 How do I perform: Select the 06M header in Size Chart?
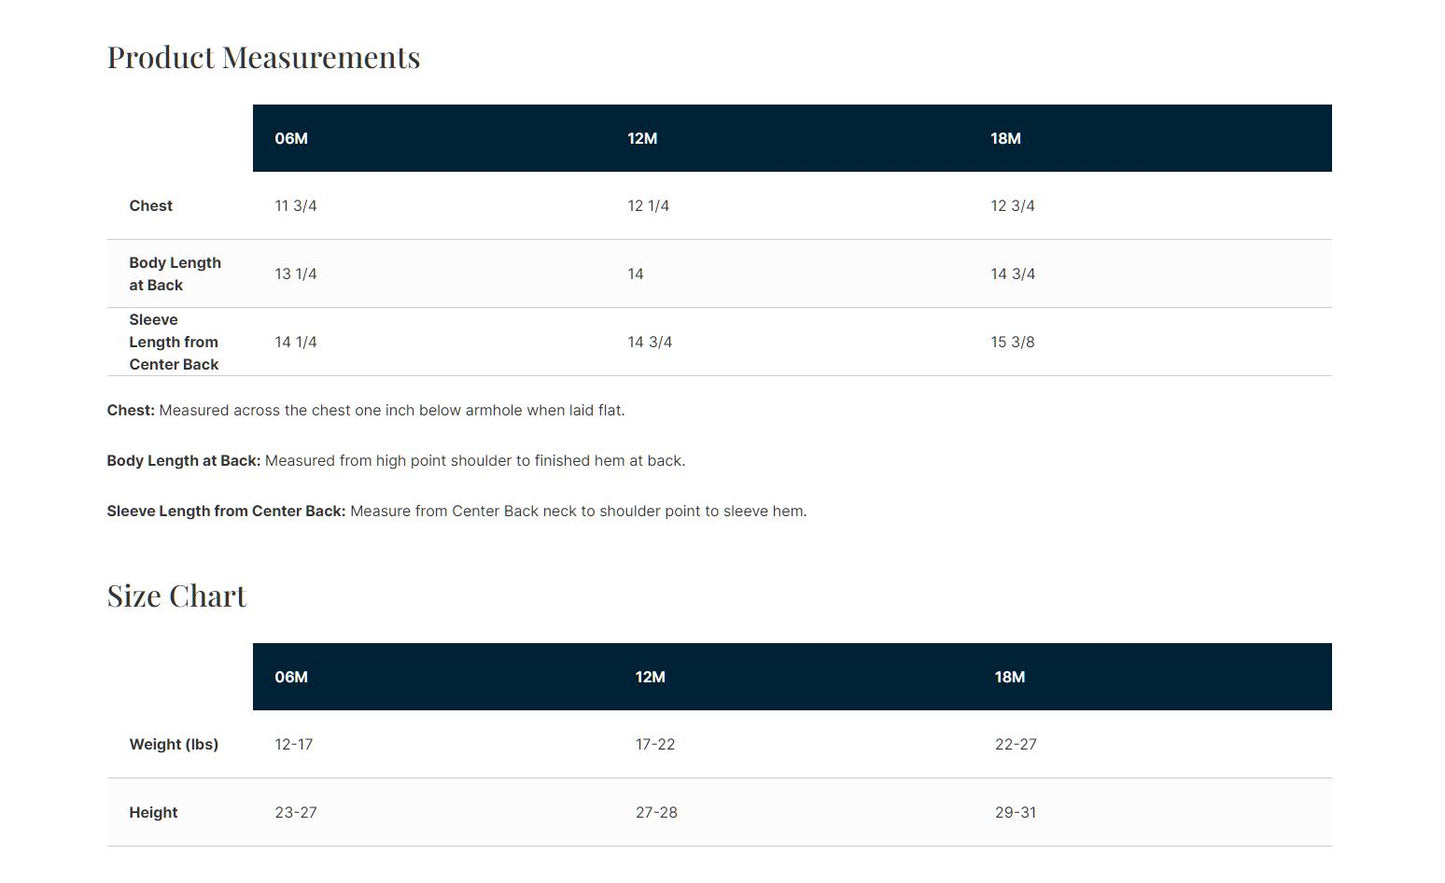tap(291, 677)
